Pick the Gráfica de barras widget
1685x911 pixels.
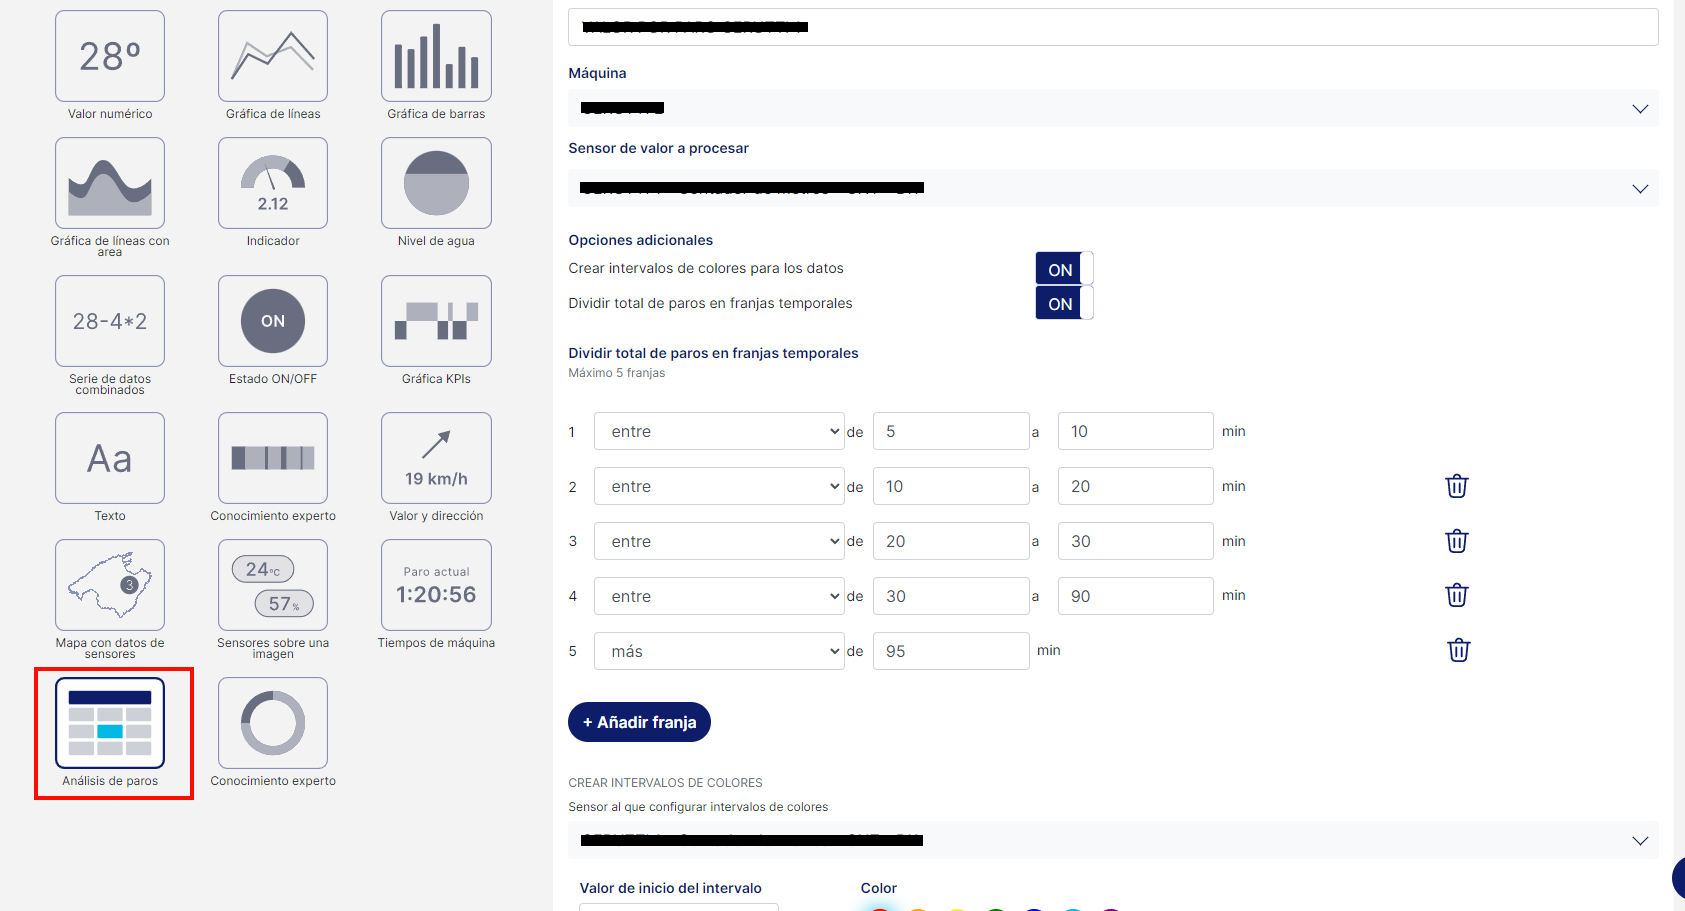coord(436,57)
